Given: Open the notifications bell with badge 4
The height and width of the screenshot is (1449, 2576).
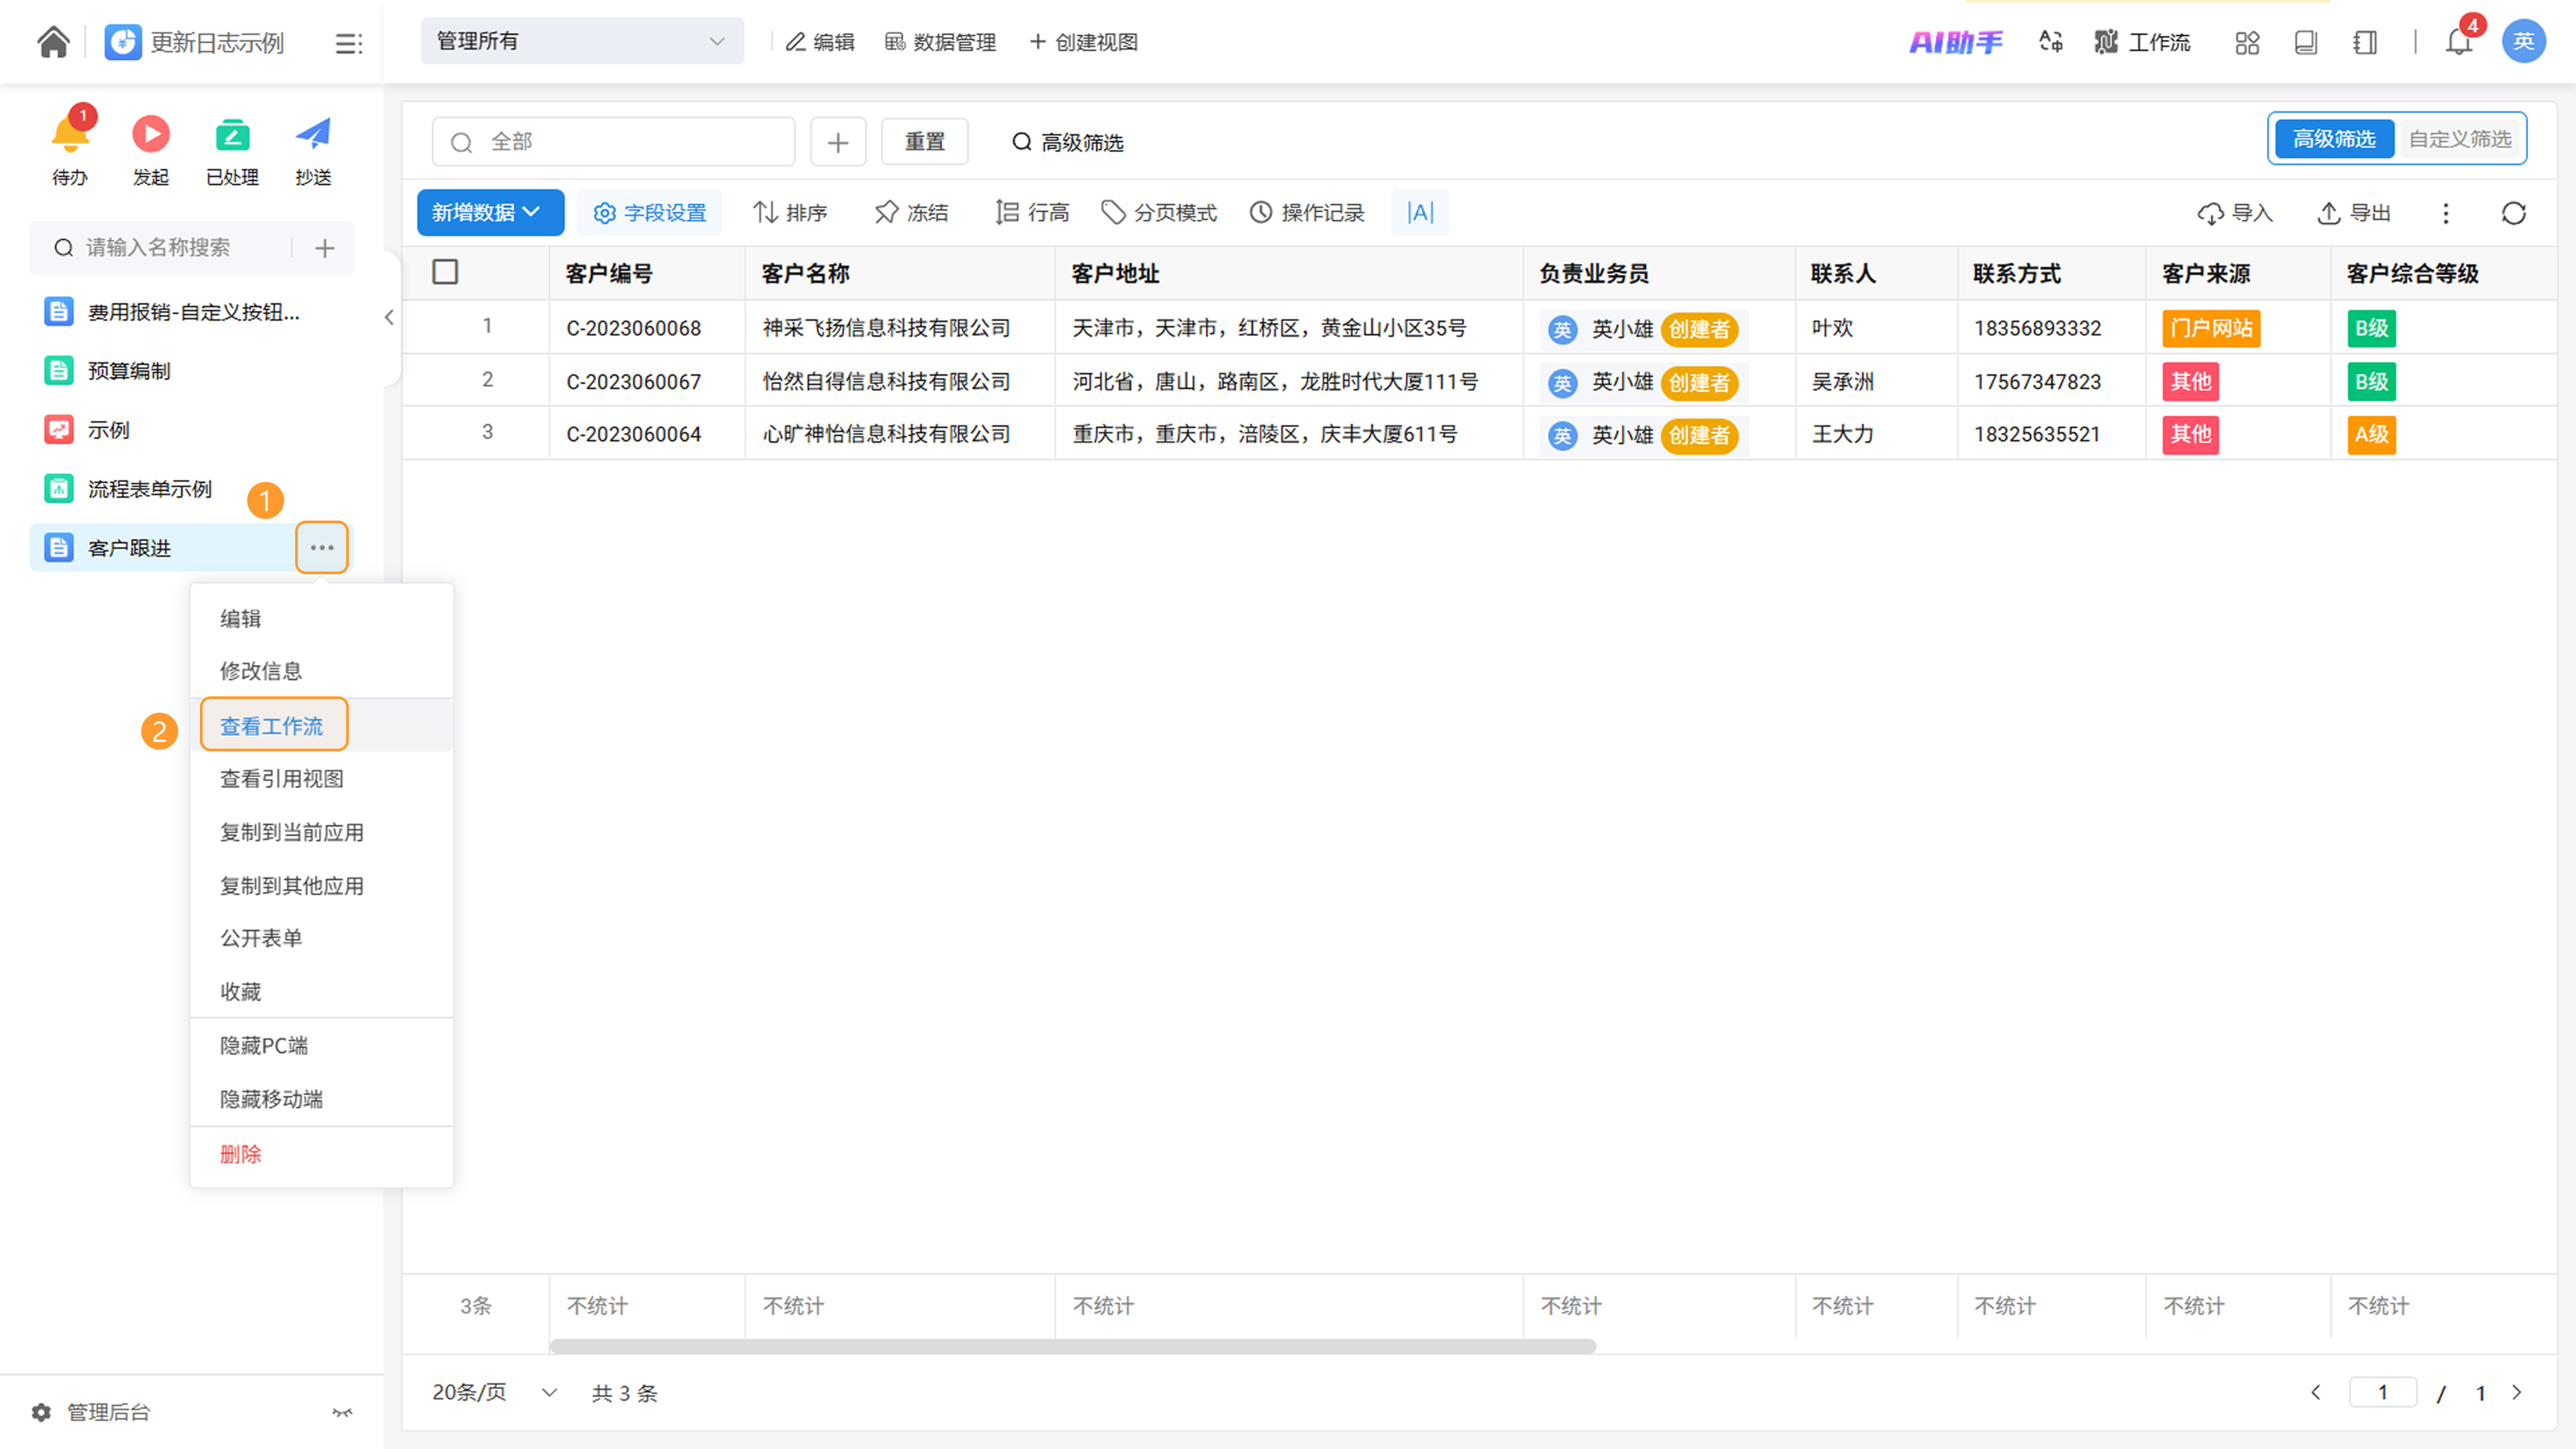Looking at the screenshot, I should pyautogui.click(x=2459, y=42).
